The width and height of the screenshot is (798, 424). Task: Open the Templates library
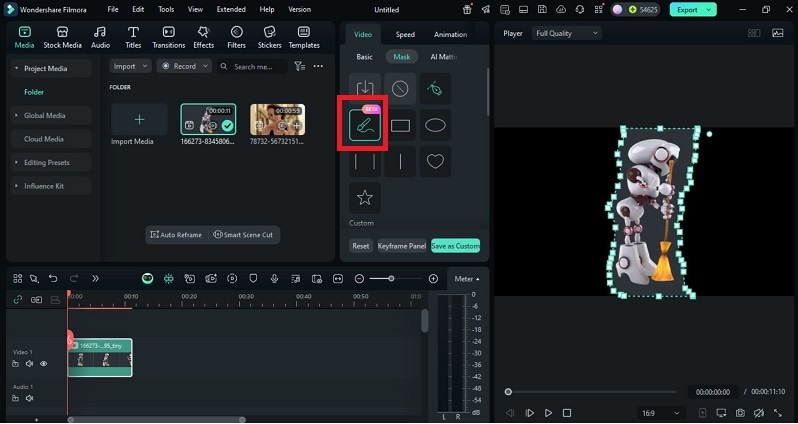[304, 38]
